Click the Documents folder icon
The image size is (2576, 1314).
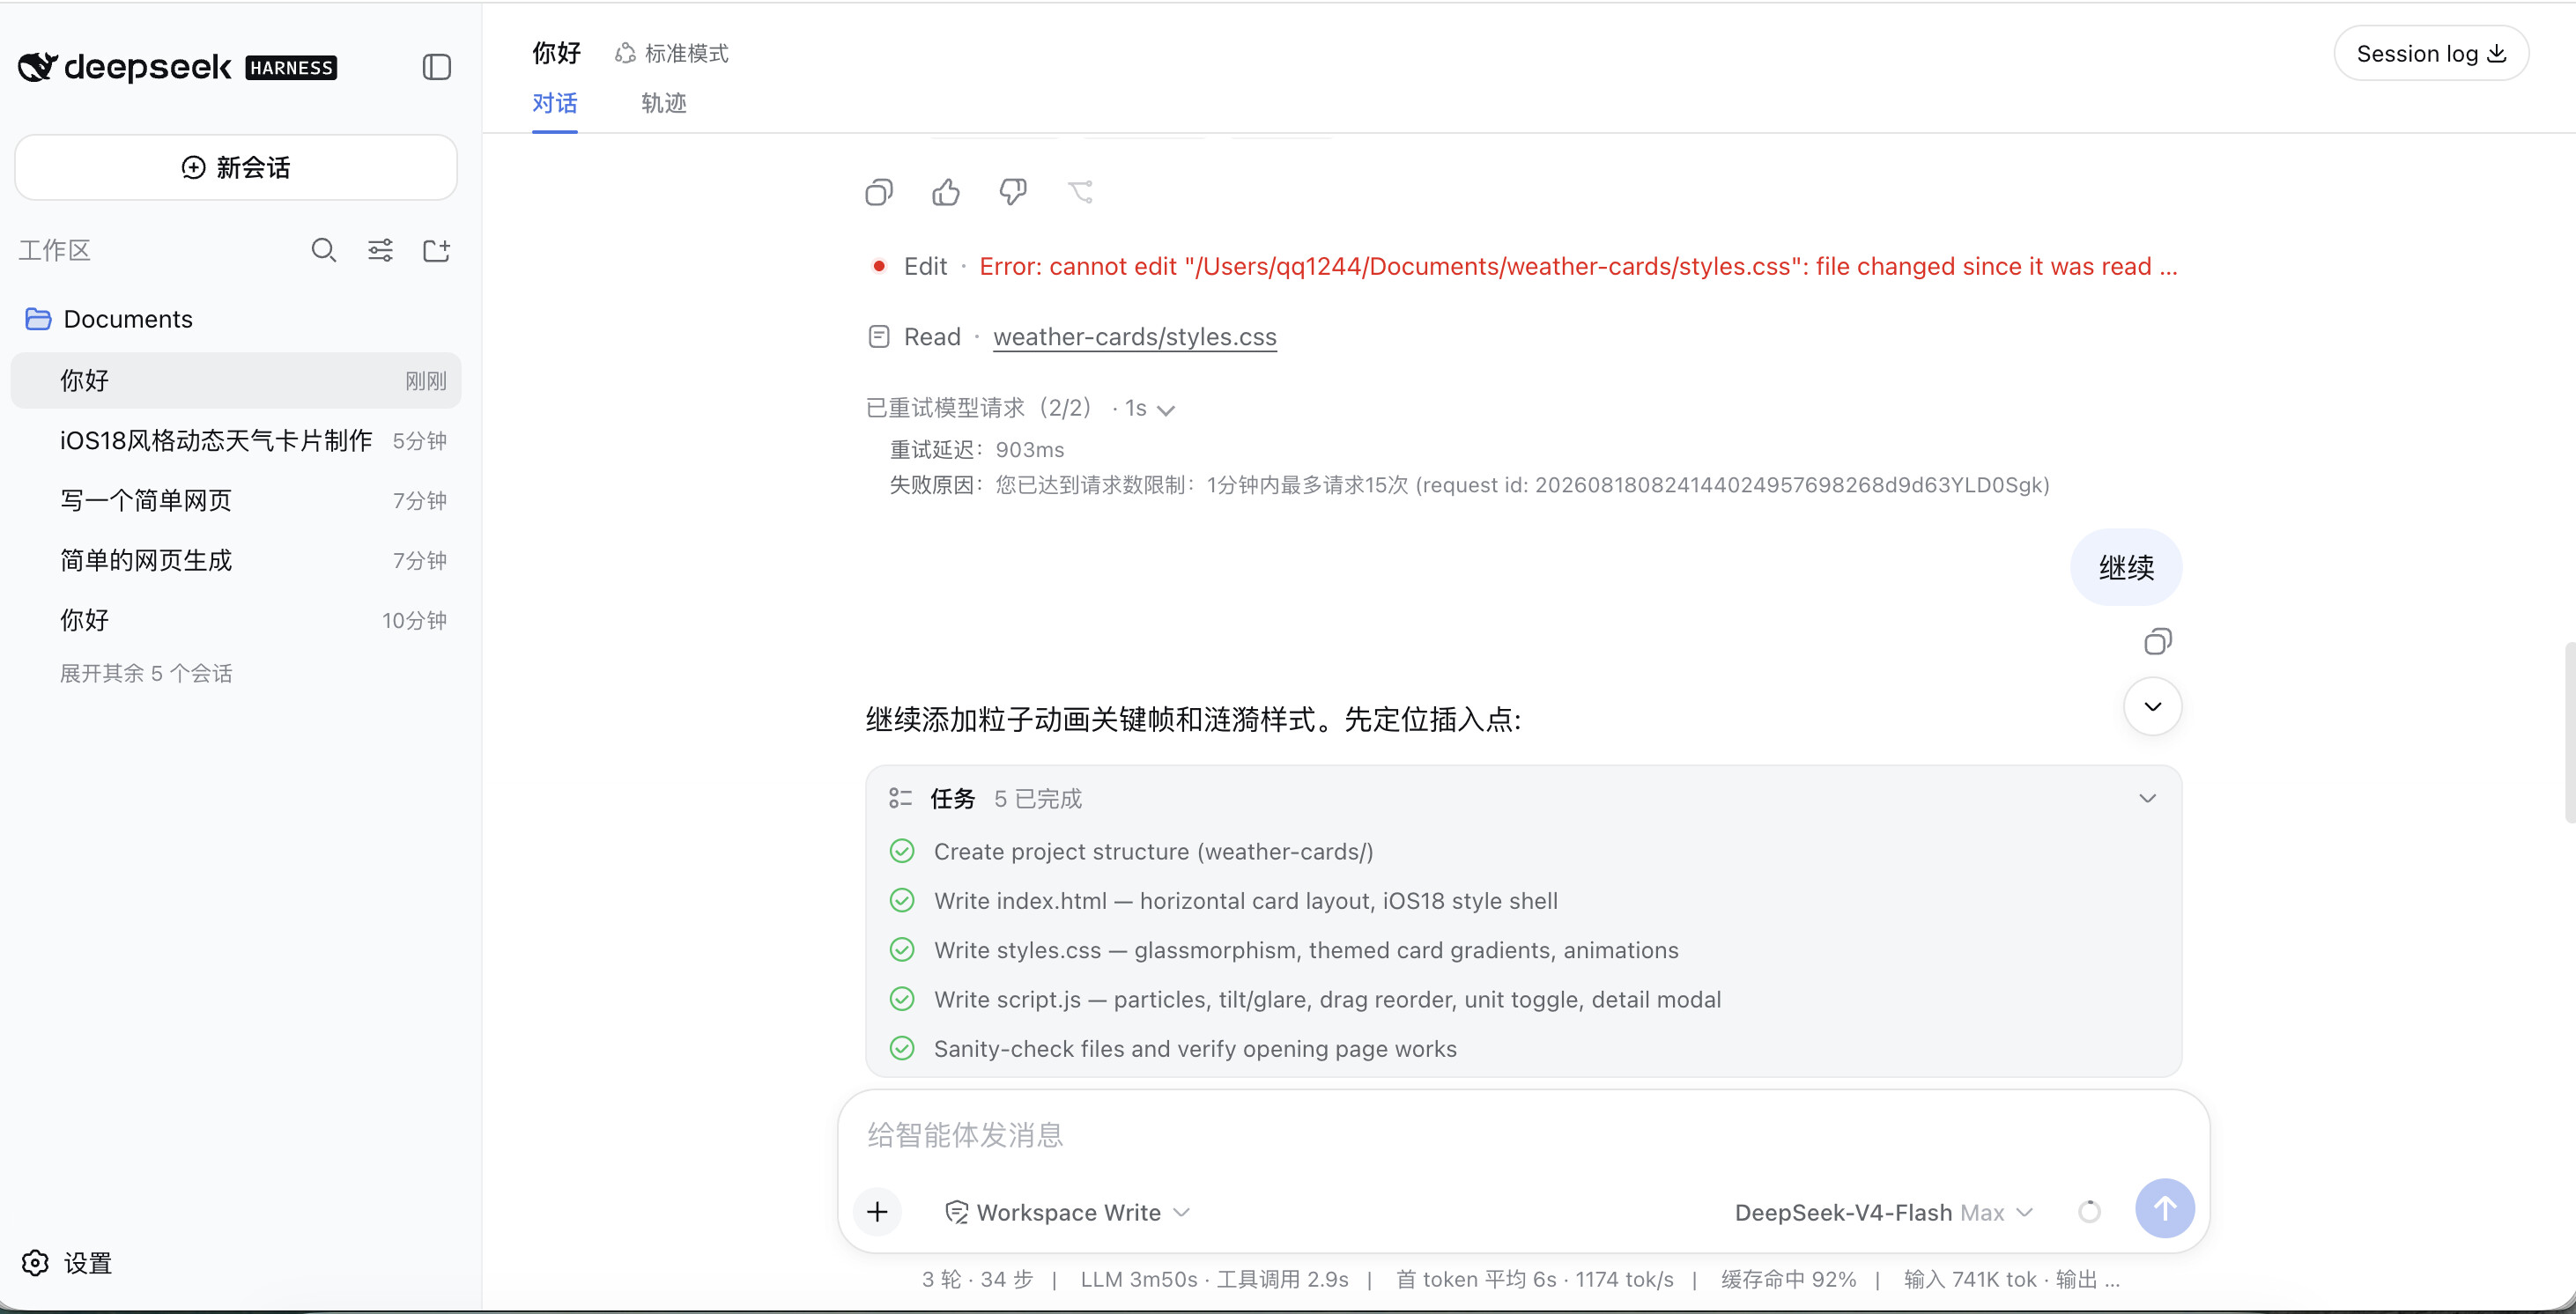(x=38, y=319)
